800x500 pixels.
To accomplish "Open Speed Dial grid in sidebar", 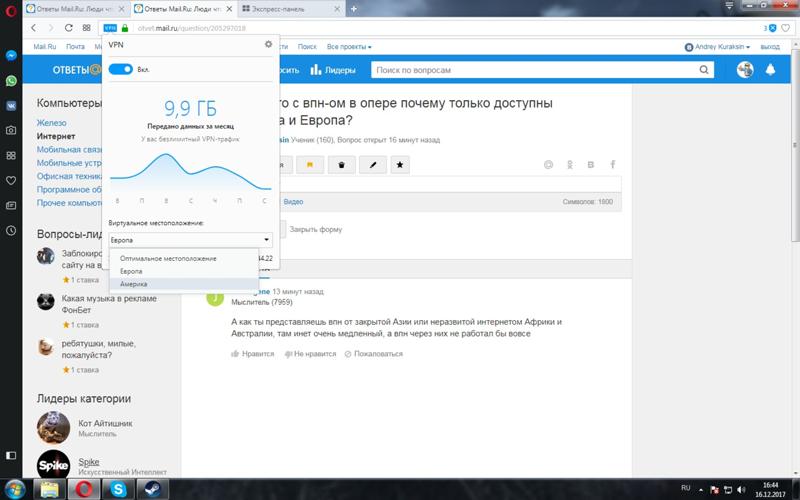I will coord(11,155).
